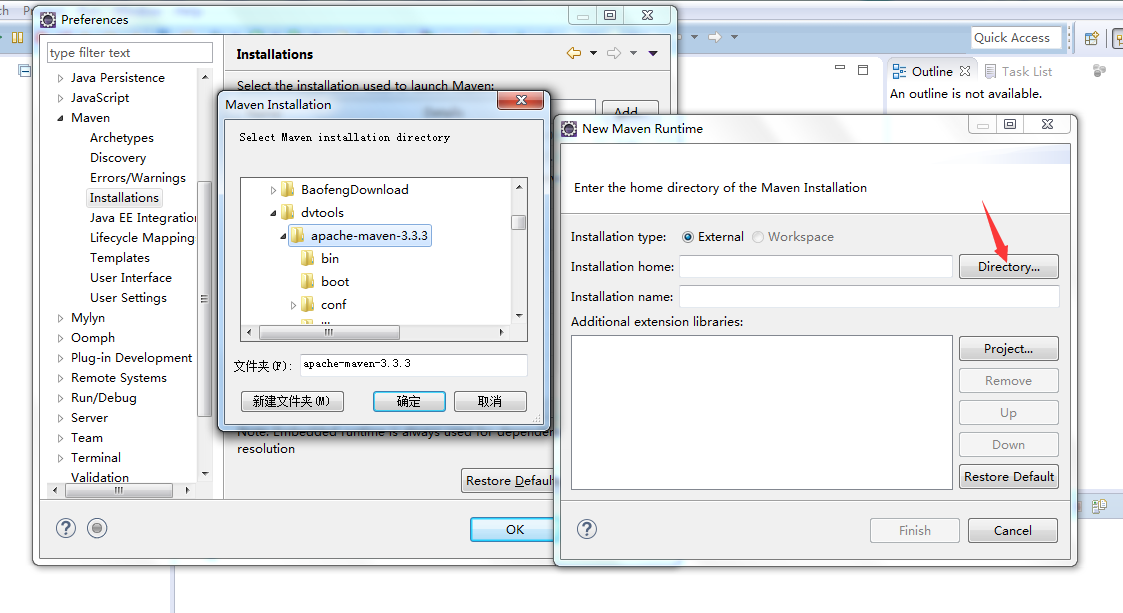Screen dimensions: 1123x613
Task: Minimize the editor area view
Action: [x=840, y=68]
